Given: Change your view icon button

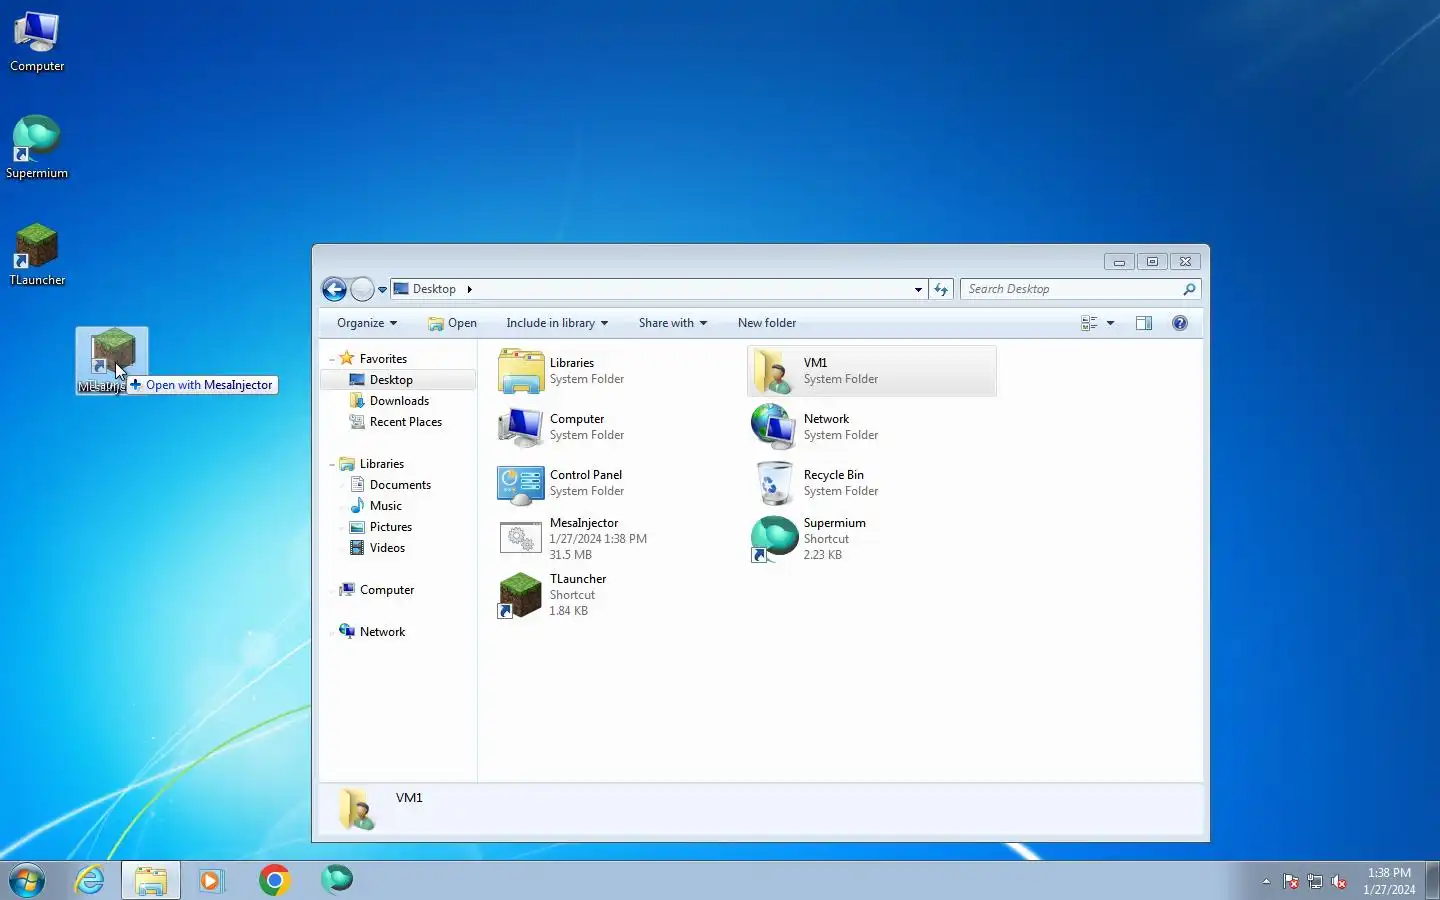Looking at the screenshot, I should point(1089,323).
